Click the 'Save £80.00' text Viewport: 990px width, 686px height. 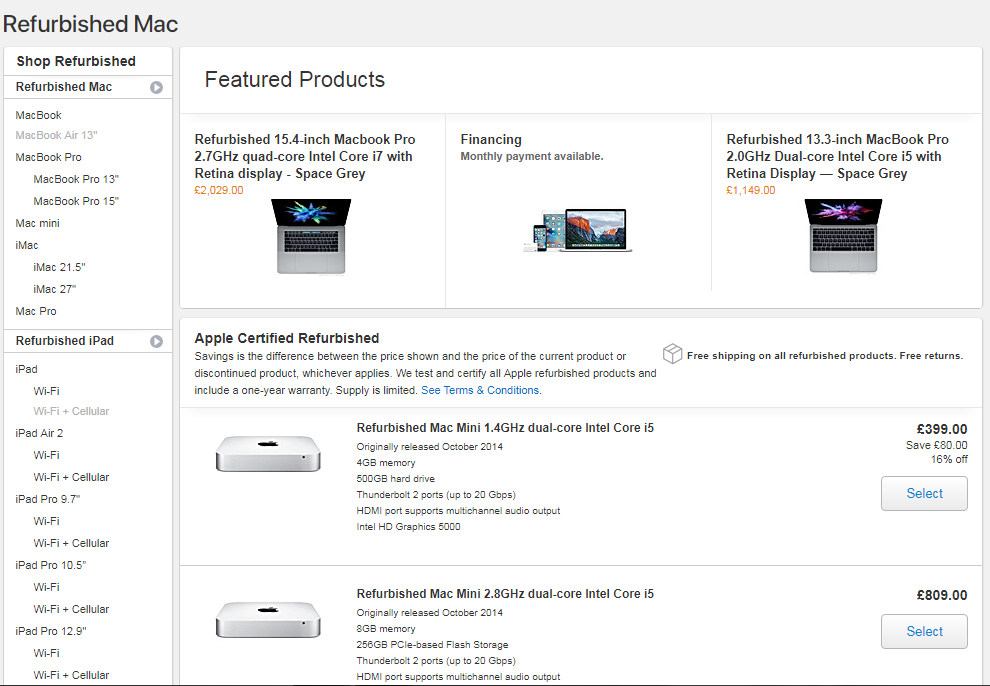936,446
